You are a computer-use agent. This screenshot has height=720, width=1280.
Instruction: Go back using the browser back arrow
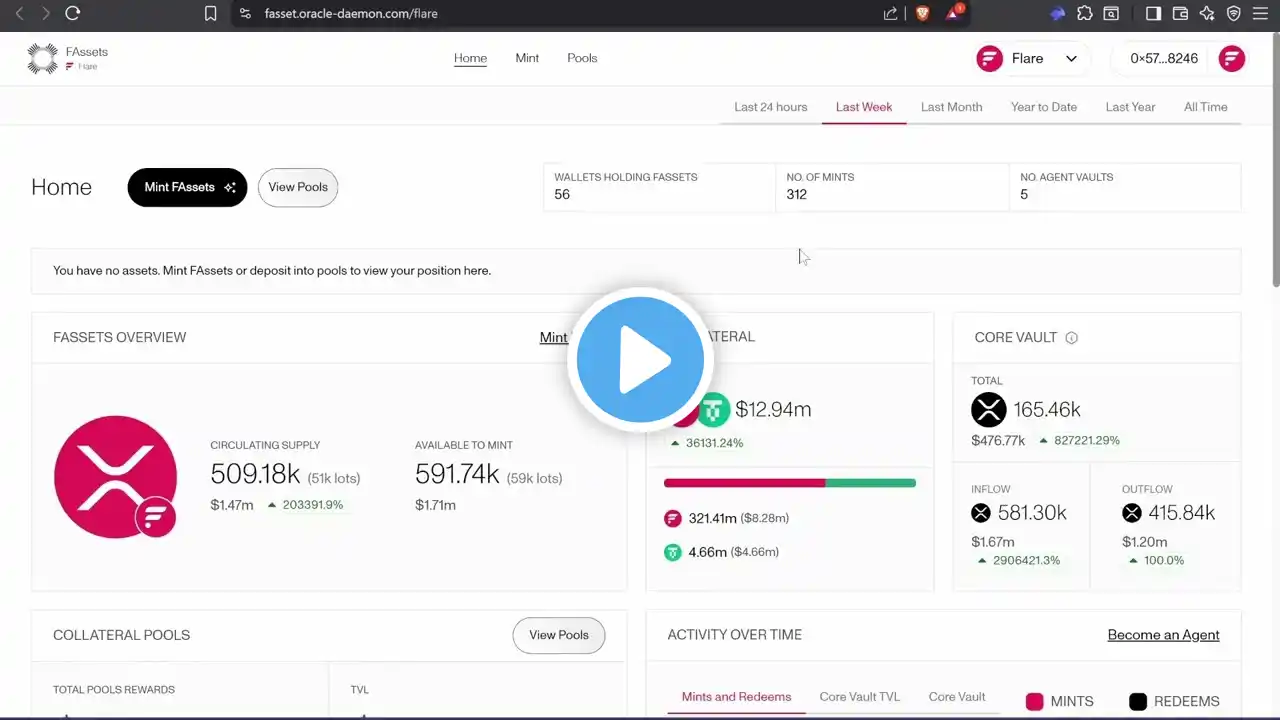pyautogui.click(x=19, y=13)
